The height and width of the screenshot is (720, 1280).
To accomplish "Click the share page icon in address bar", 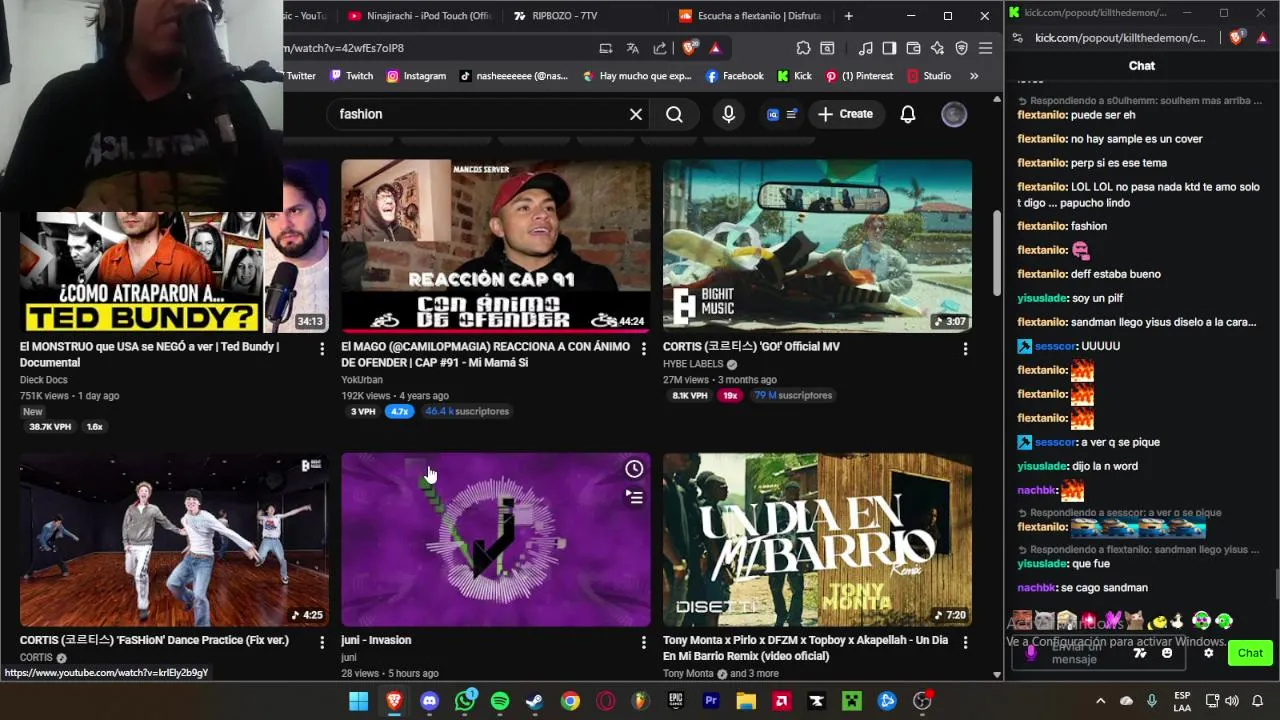I will tap(659, 48).
